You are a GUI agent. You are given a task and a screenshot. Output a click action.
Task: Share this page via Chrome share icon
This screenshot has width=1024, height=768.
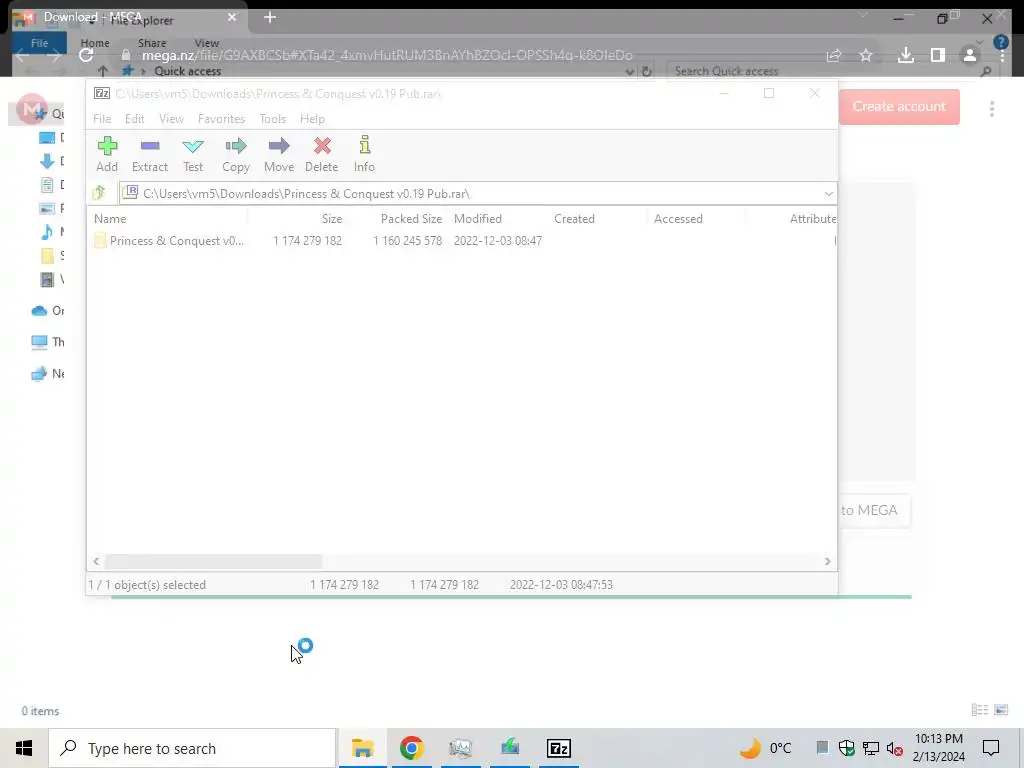coord(833,56)
